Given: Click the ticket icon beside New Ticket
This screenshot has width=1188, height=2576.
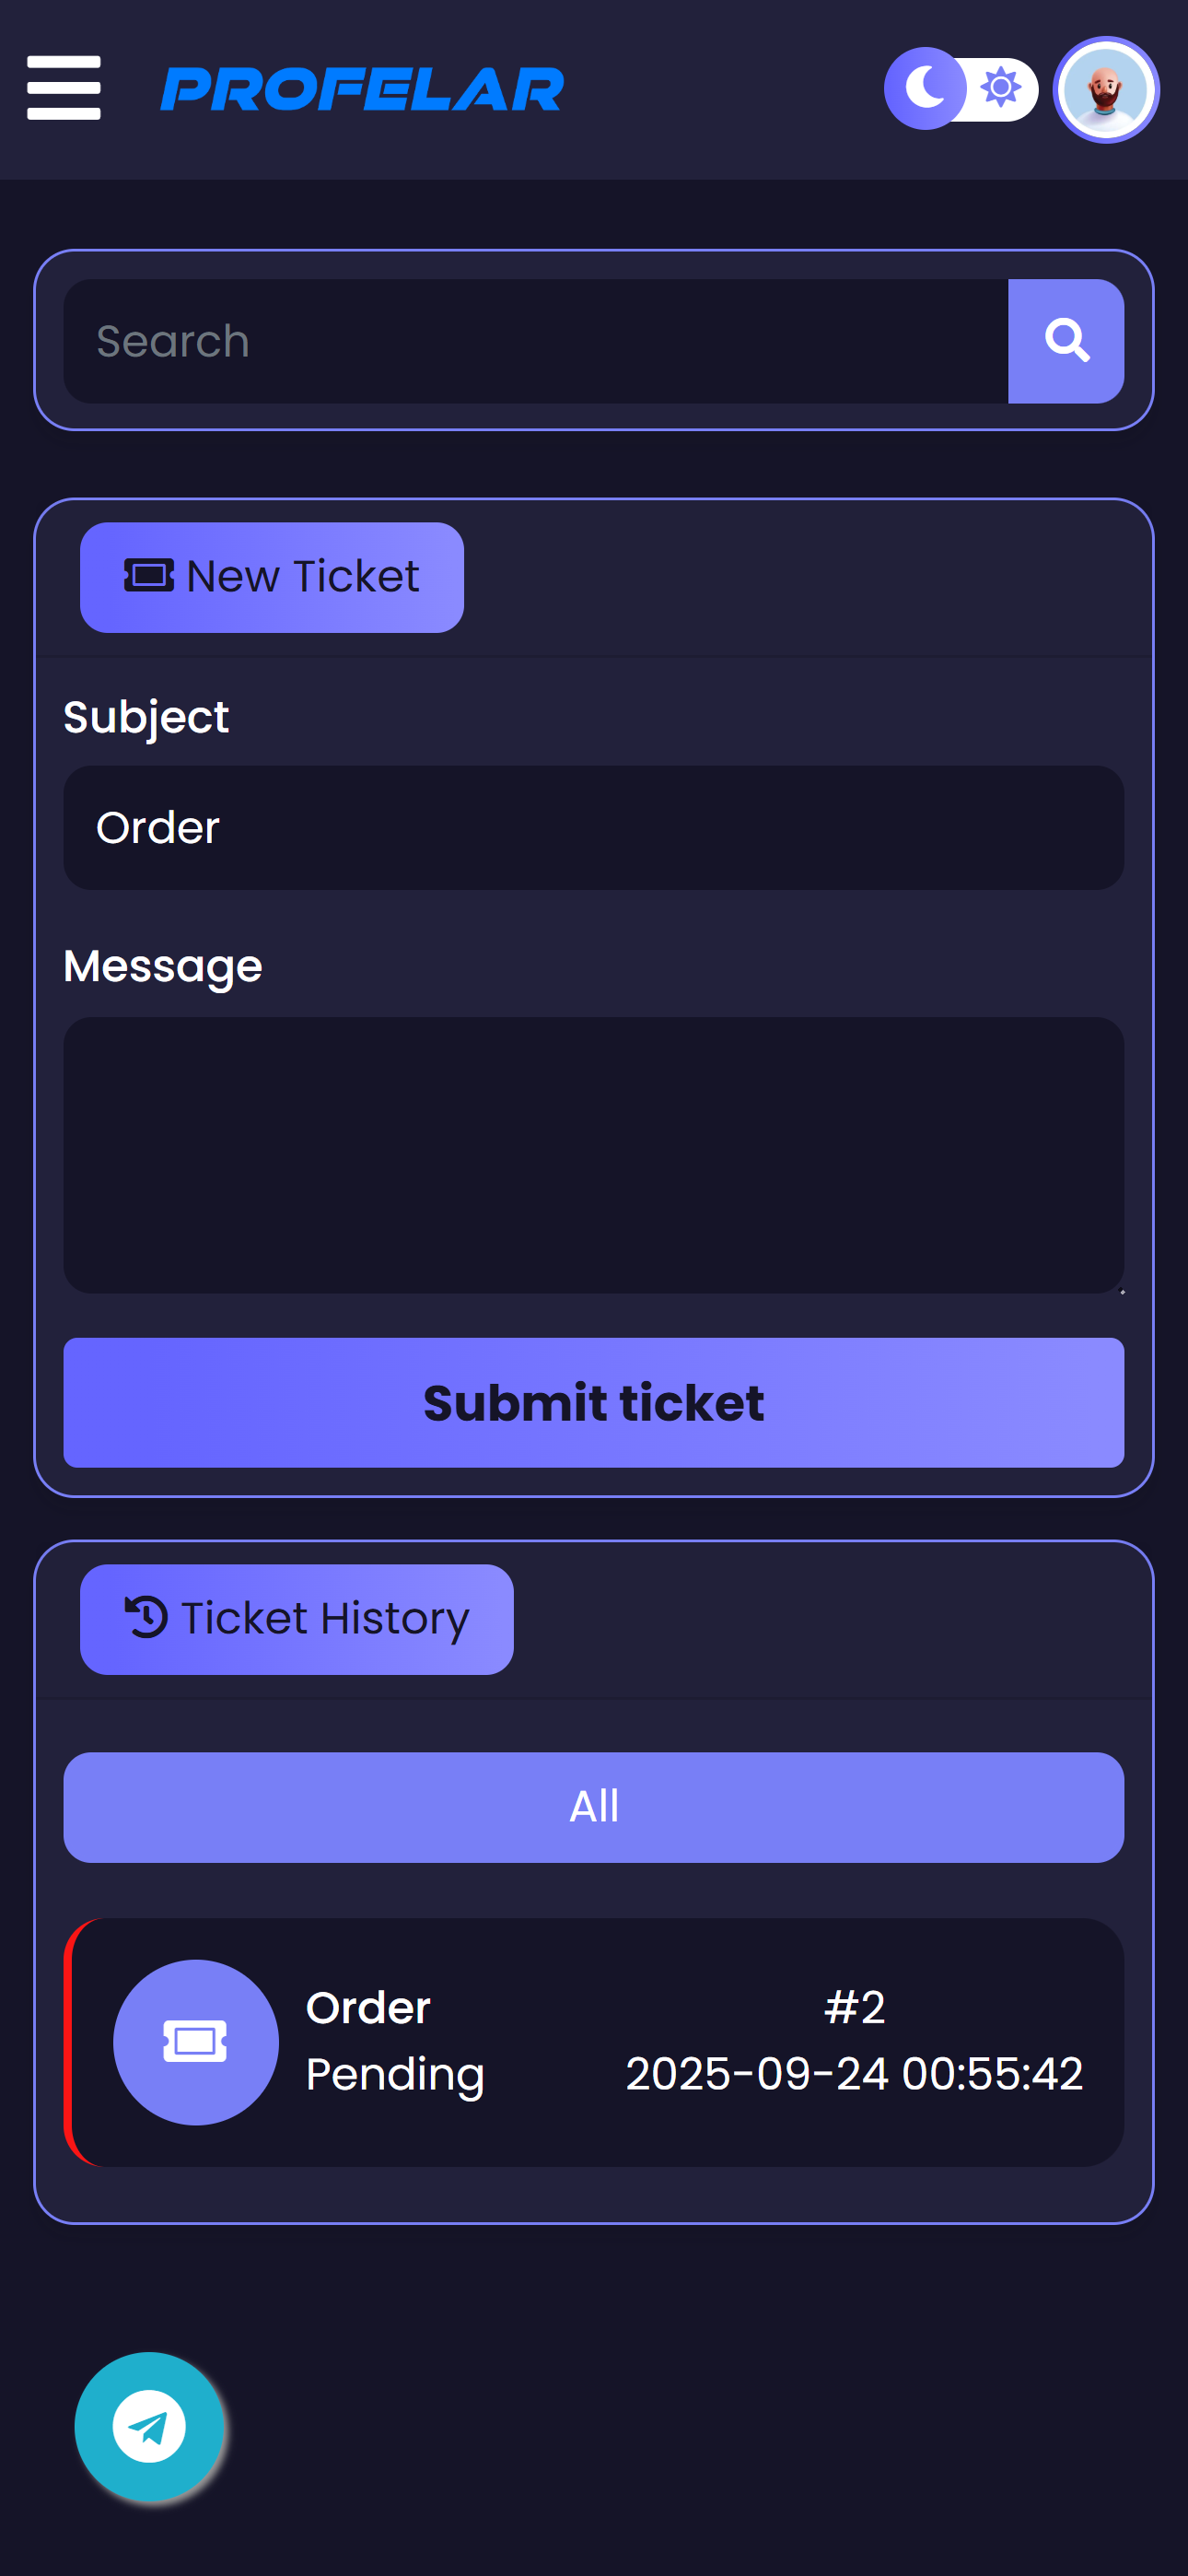Looking at the screenshot, I should click(x=148, y=576).
